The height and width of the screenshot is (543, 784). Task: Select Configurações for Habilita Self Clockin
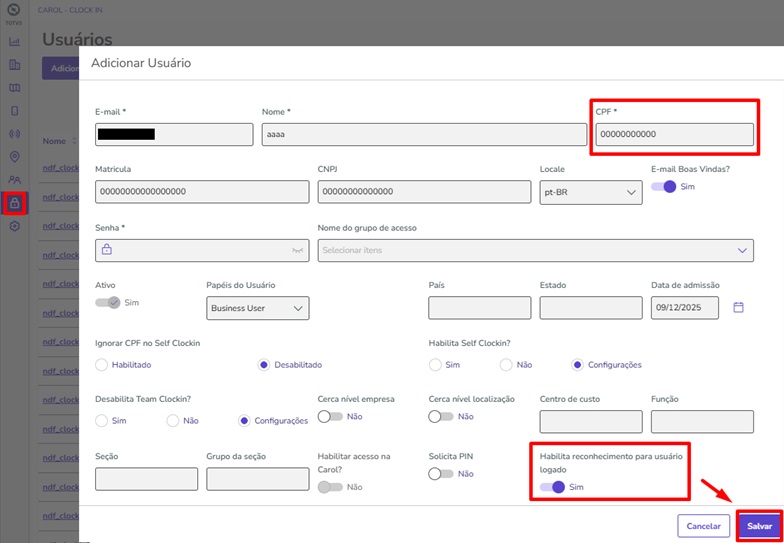click(578, 365)
